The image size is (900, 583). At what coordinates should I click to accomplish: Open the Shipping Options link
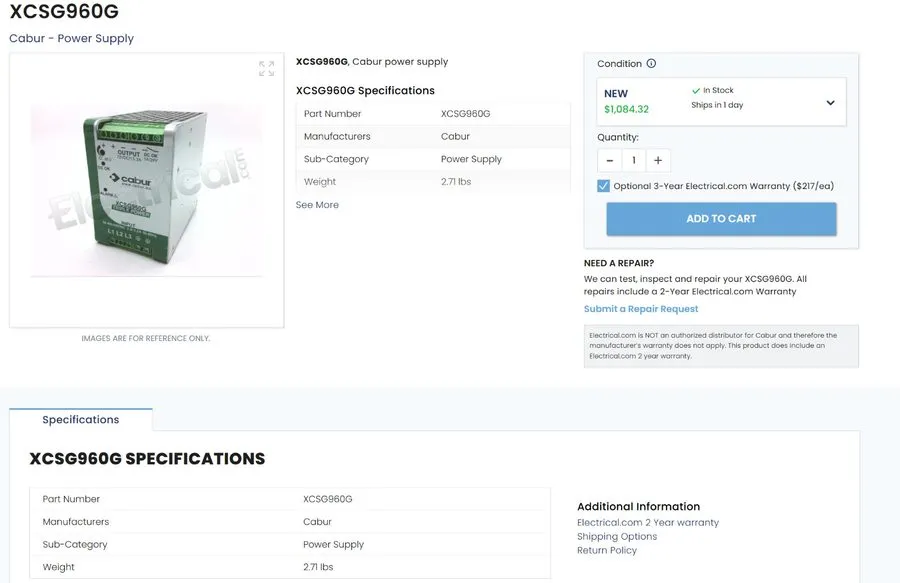(x=617, y=537)
